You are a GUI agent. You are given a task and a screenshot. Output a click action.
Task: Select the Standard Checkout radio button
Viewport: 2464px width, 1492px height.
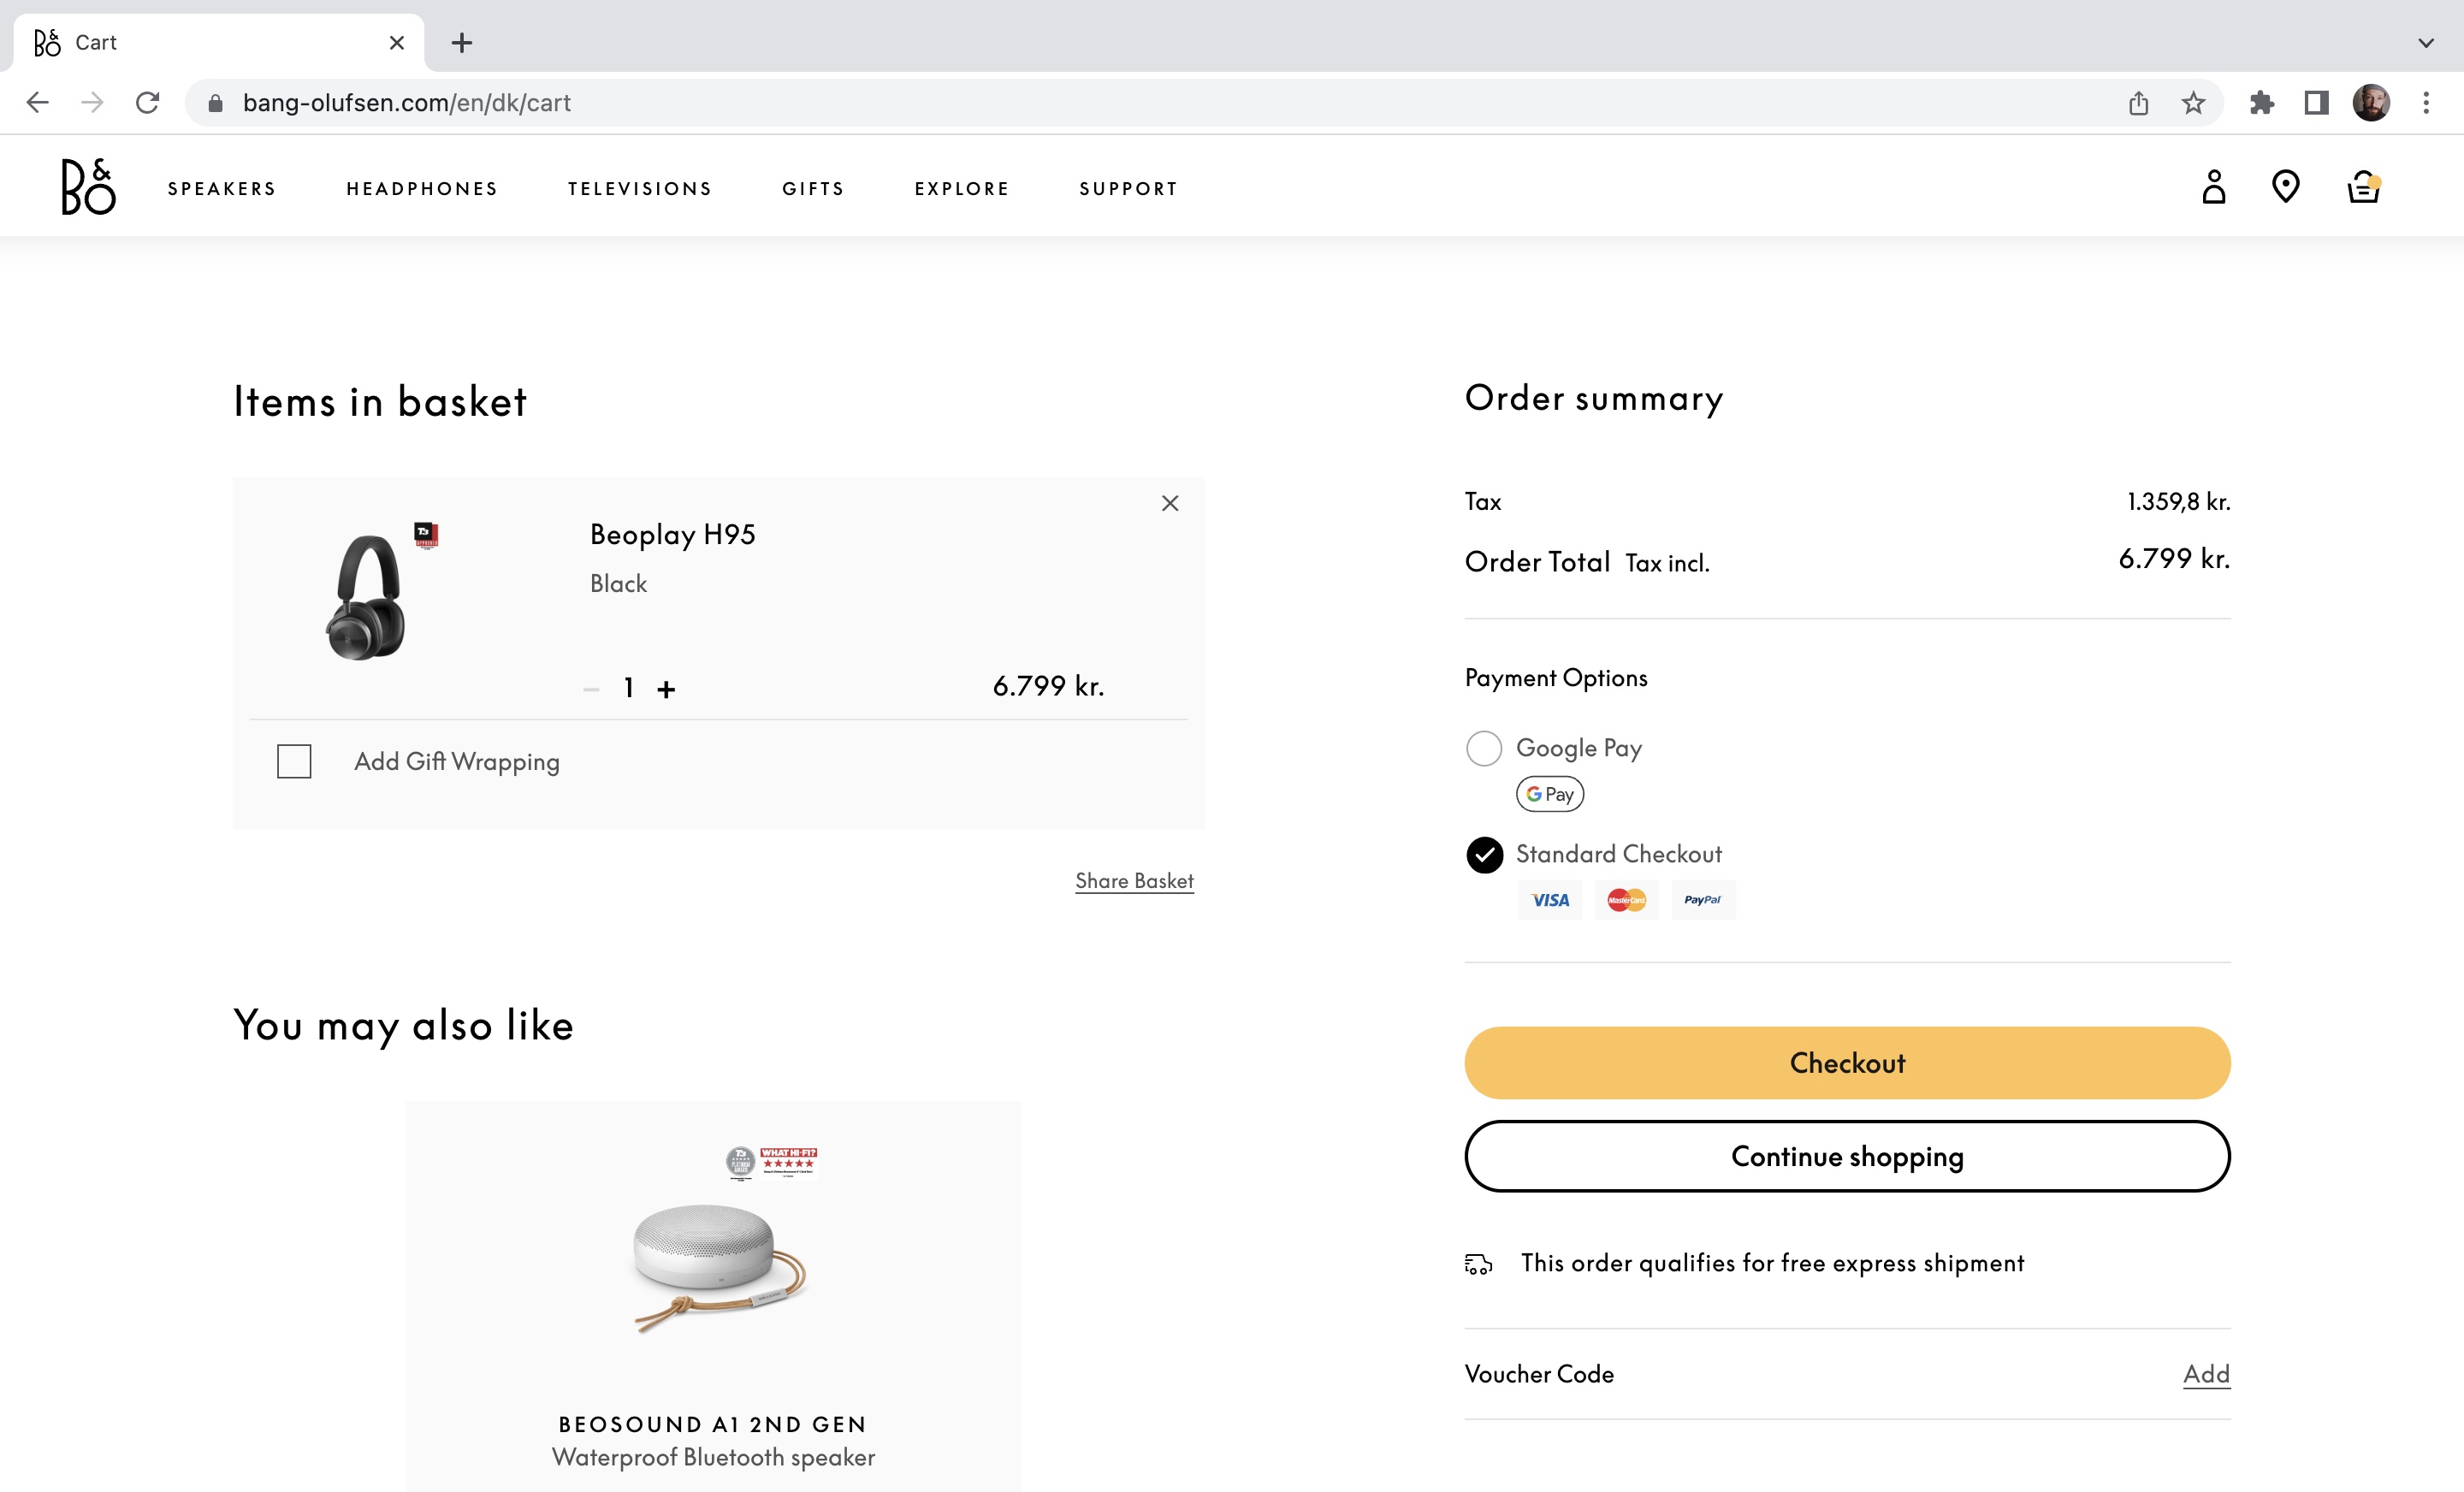pyautogui.click(x=1484, y=854)
